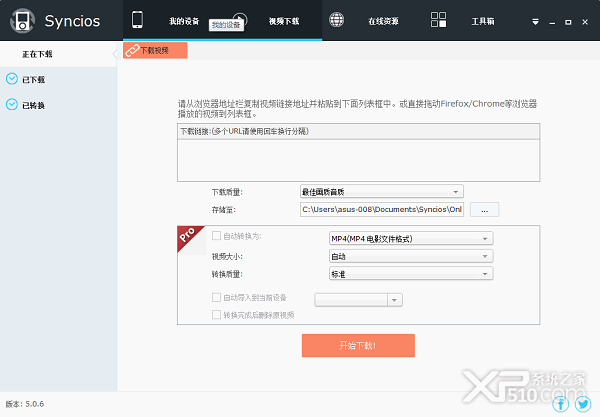Screen dimensions: 600x417
Task: Click the Pro ribbon badge
Action: (188, 236)
